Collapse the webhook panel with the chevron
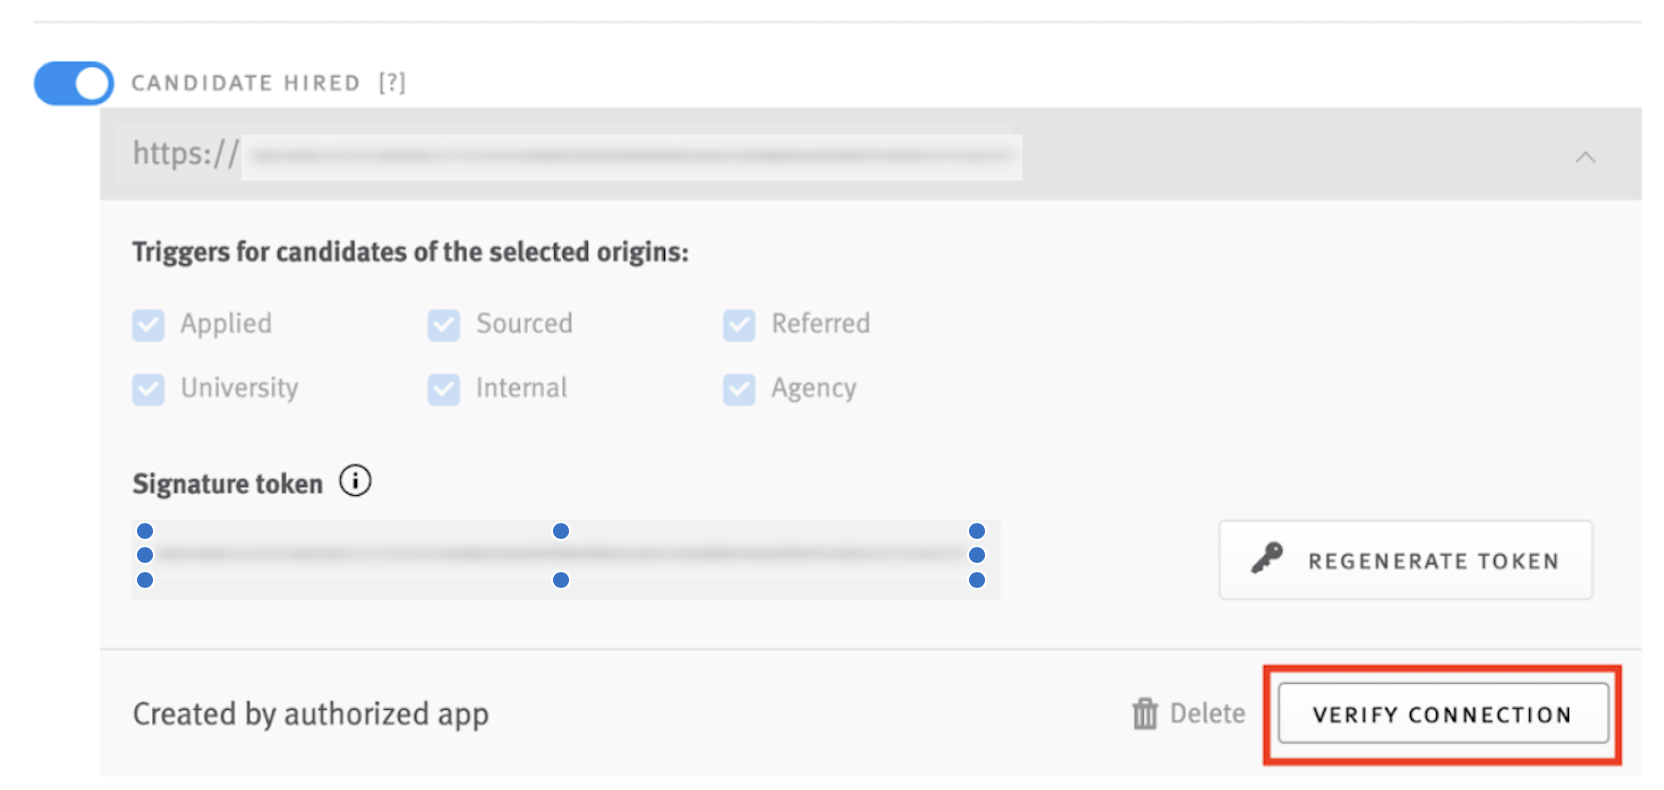The image size is (1664, 790). [x=1585, y=157]
